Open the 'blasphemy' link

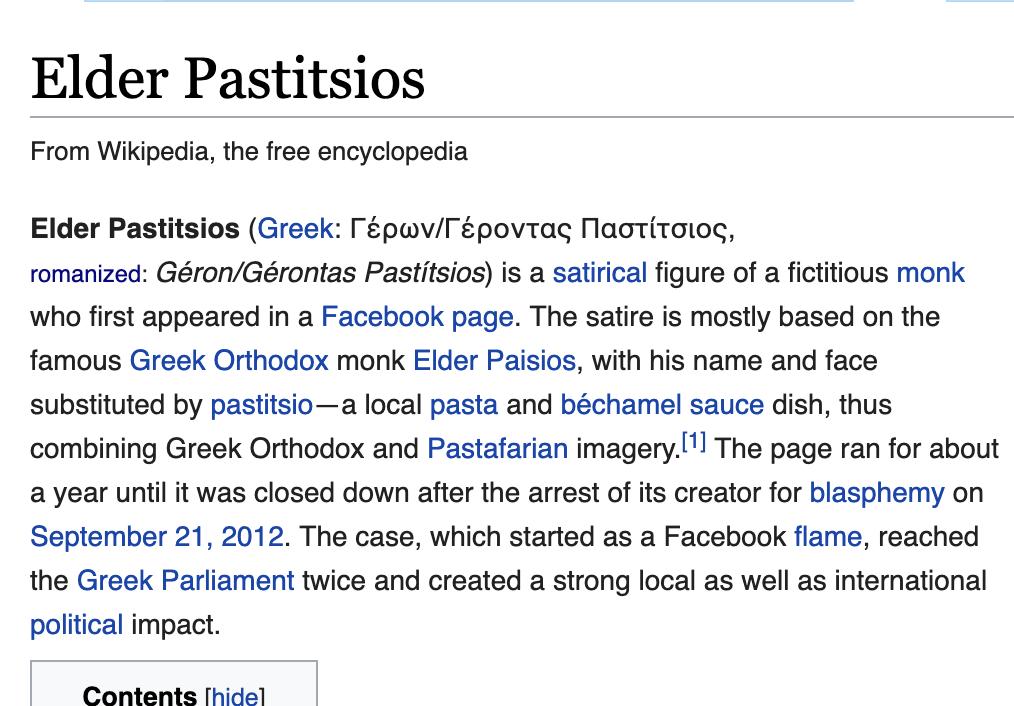pos(876,493)
